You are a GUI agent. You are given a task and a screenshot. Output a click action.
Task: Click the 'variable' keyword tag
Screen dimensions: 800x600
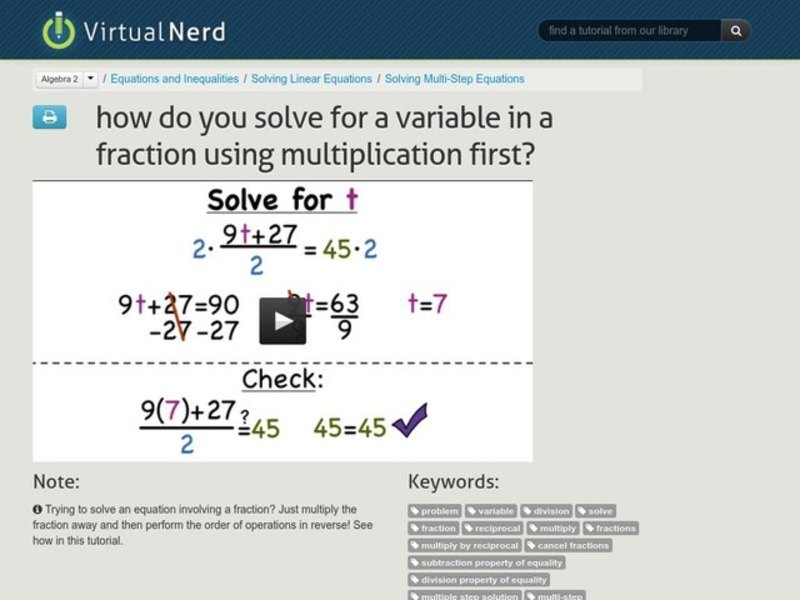(x=495, y=510)
